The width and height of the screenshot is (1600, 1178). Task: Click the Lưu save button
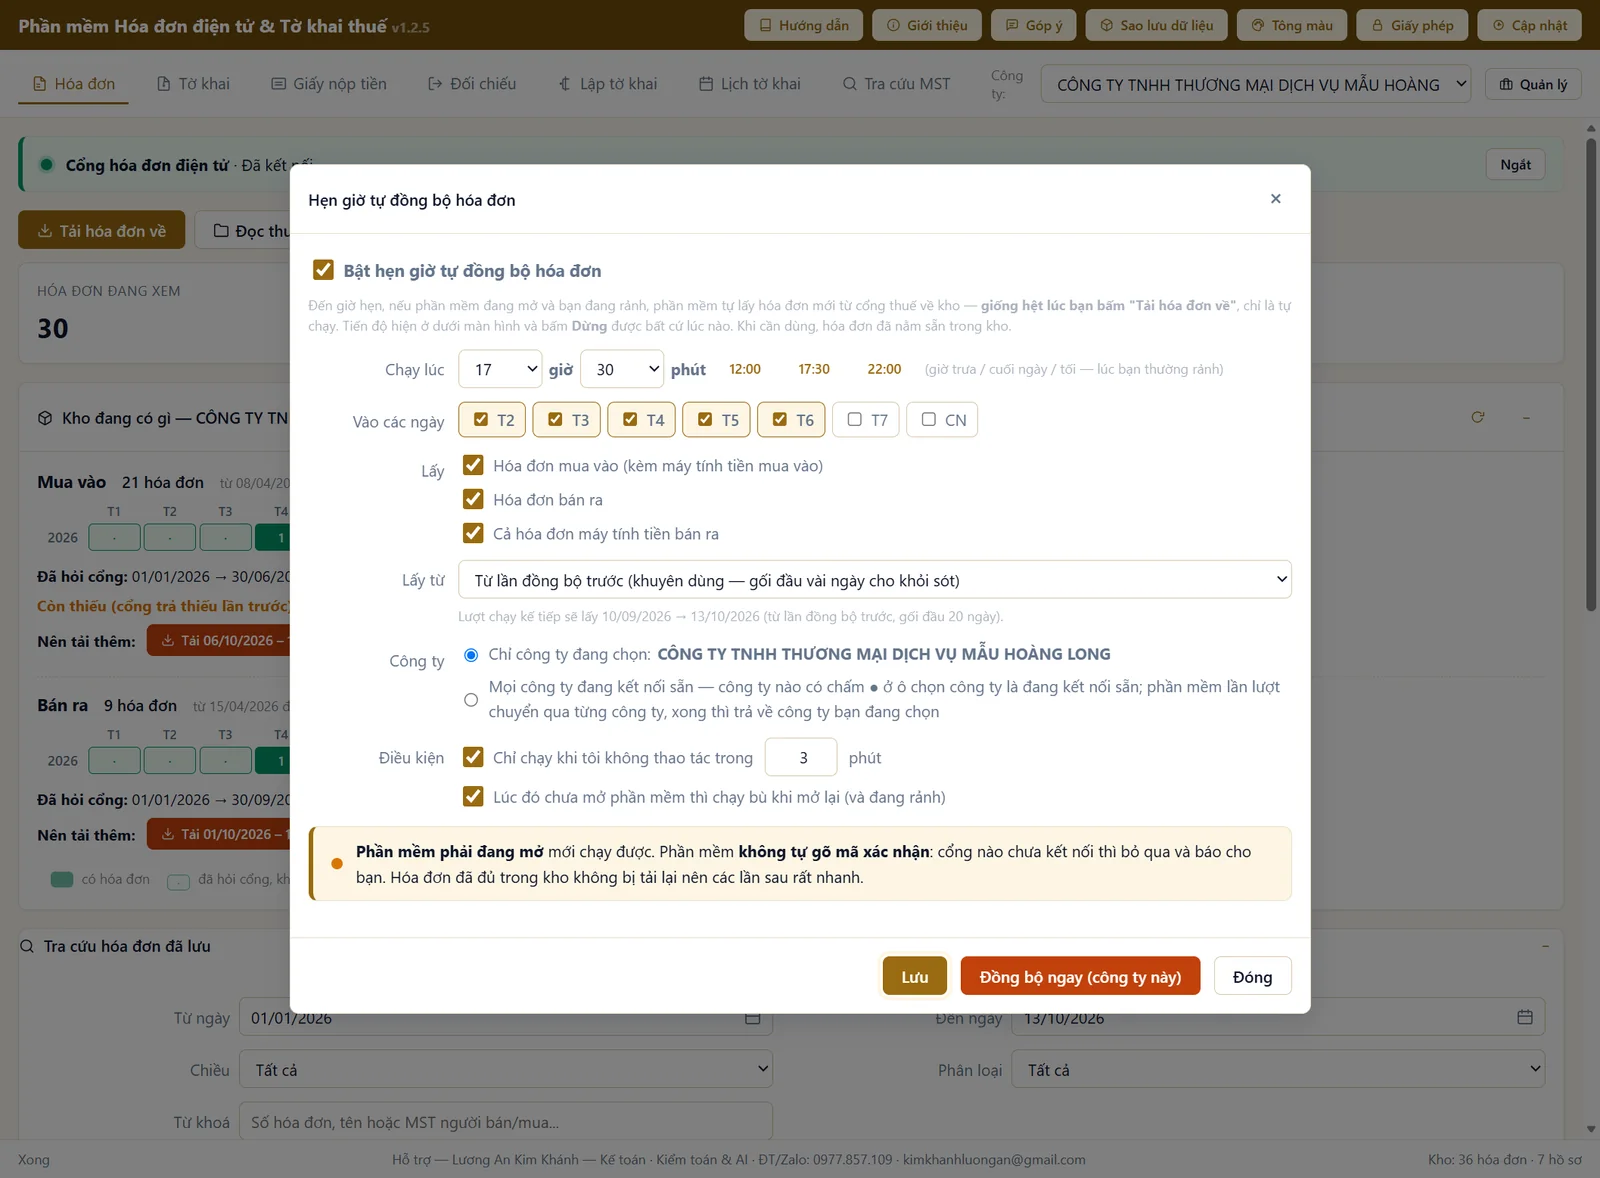coord(915,977)
